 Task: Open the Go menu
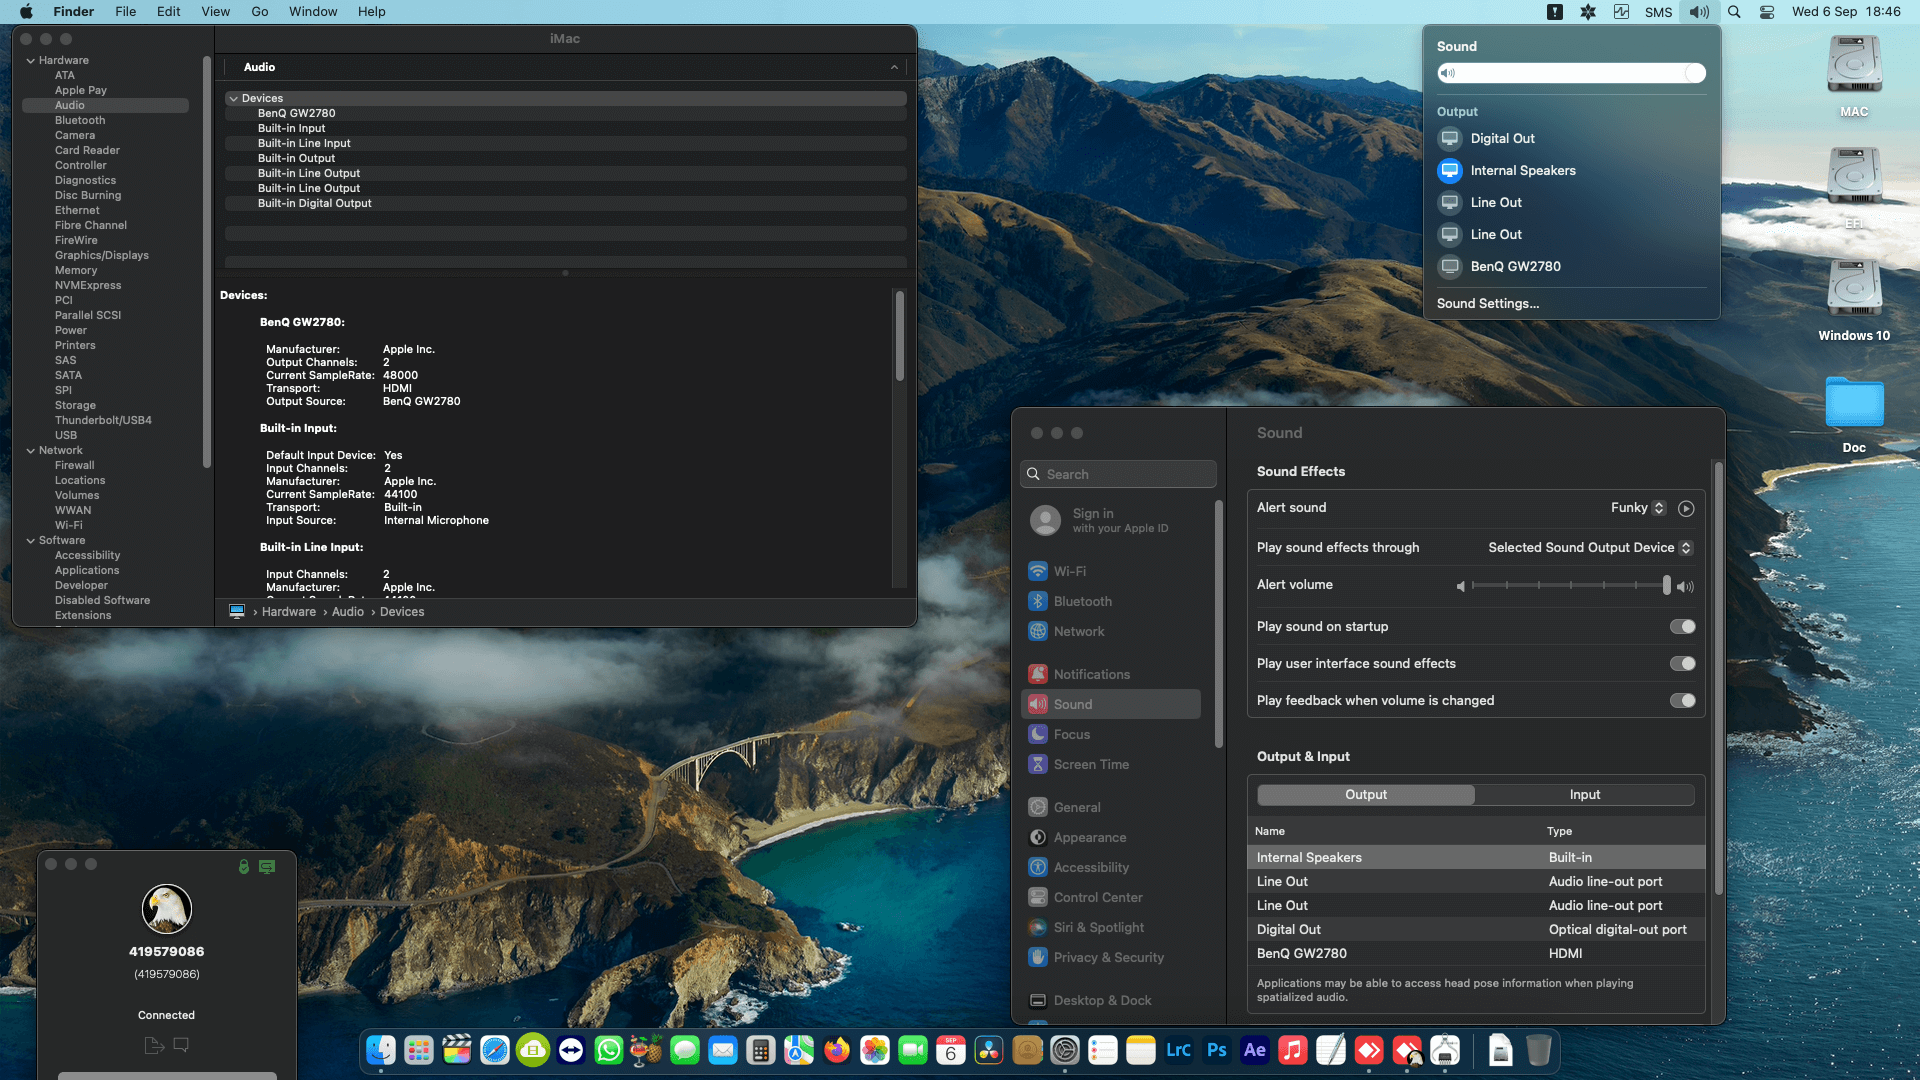[x=259, y=12]
